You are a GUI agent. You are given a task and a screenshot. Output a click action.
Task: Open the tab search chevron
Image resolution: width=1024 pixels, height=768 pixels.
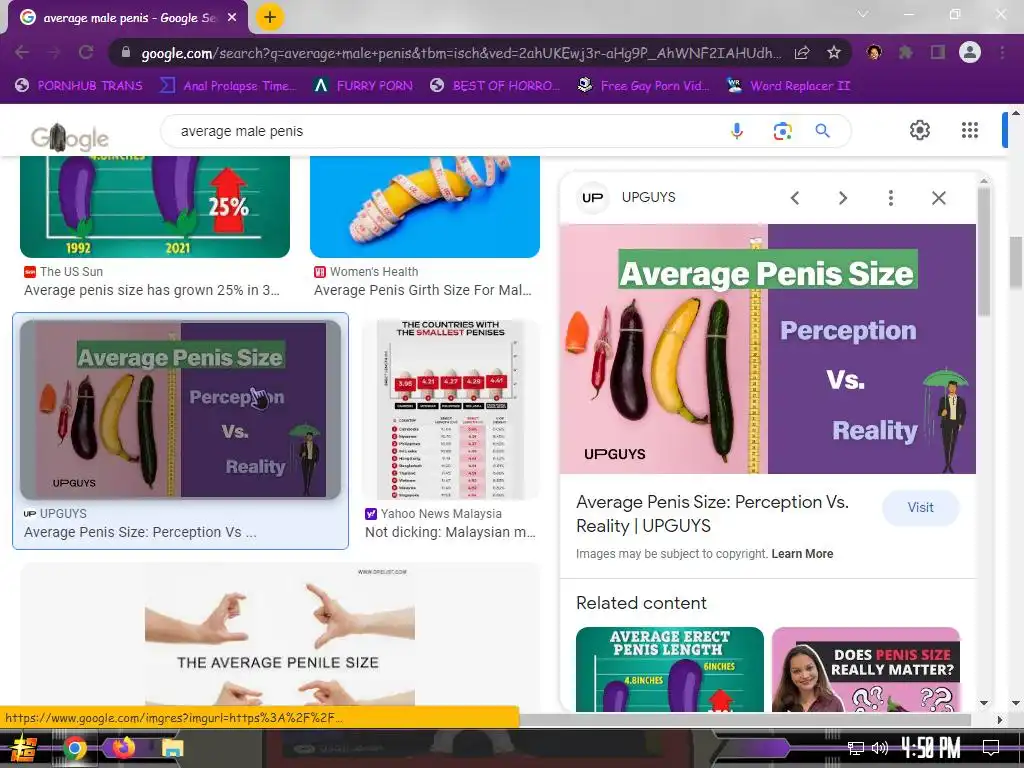click(863, 14)
